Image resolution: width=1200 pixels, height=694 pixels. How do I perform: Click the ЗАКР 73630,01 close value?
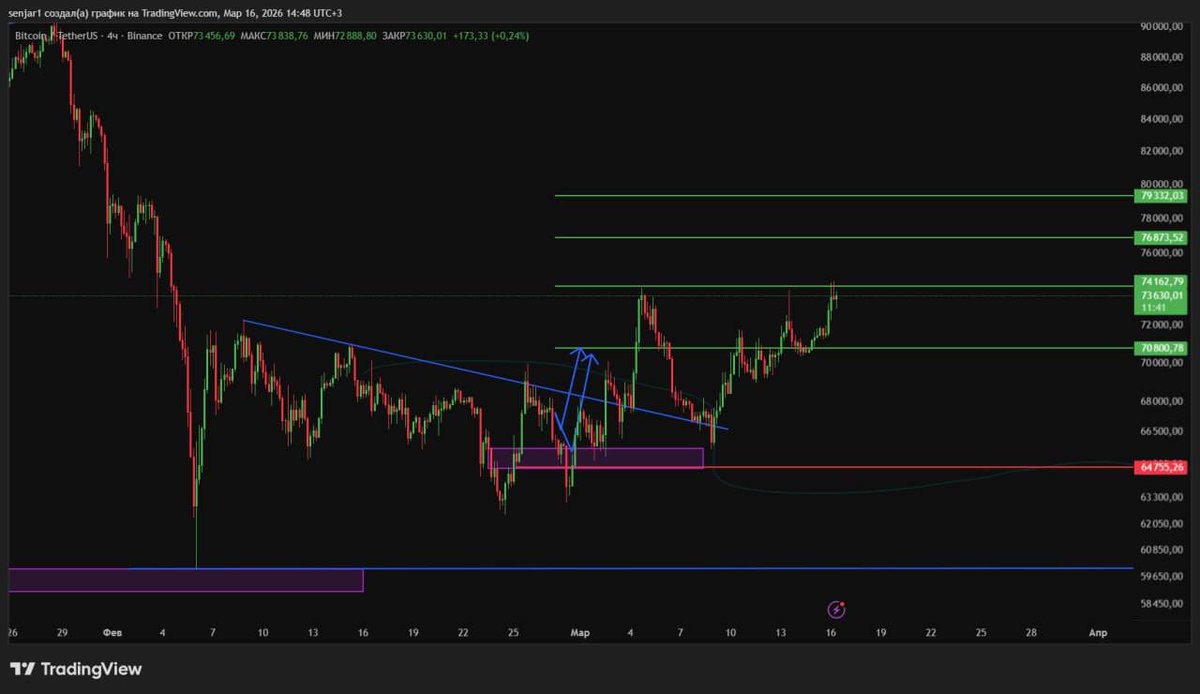click(x=413, y=35)
